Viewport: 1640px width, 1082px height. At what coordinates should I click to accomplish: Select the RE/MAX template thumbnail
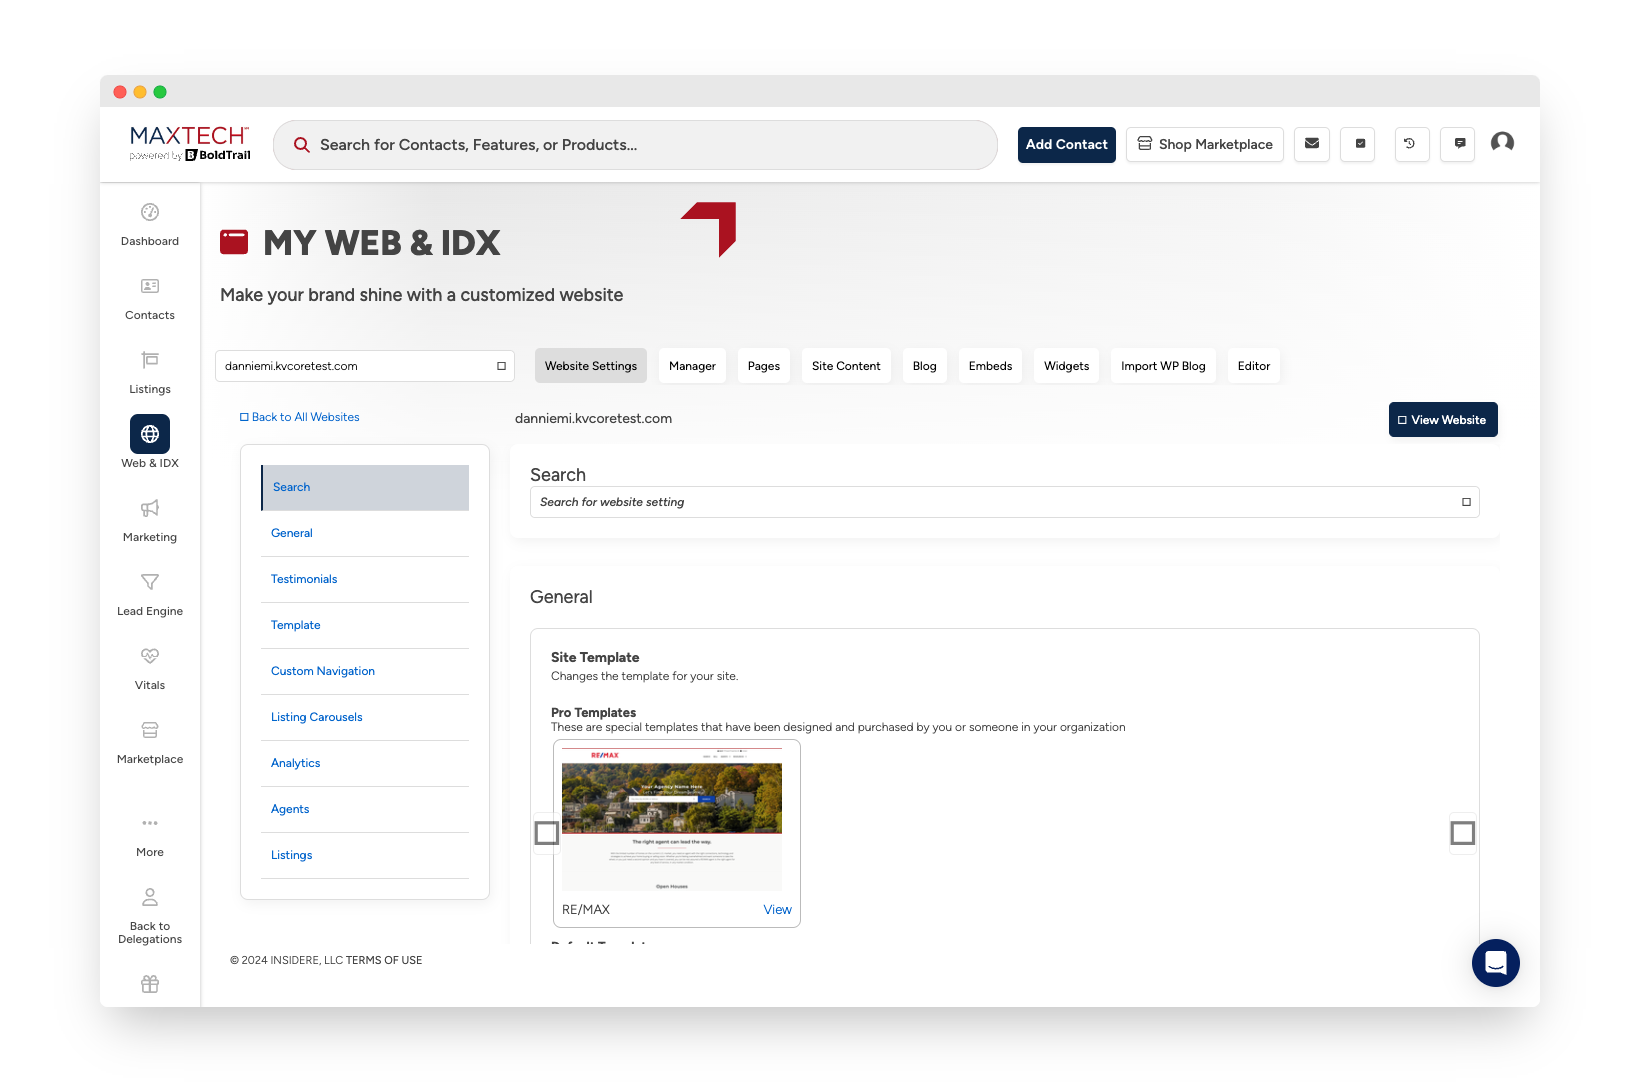click(x=672, y=820)
